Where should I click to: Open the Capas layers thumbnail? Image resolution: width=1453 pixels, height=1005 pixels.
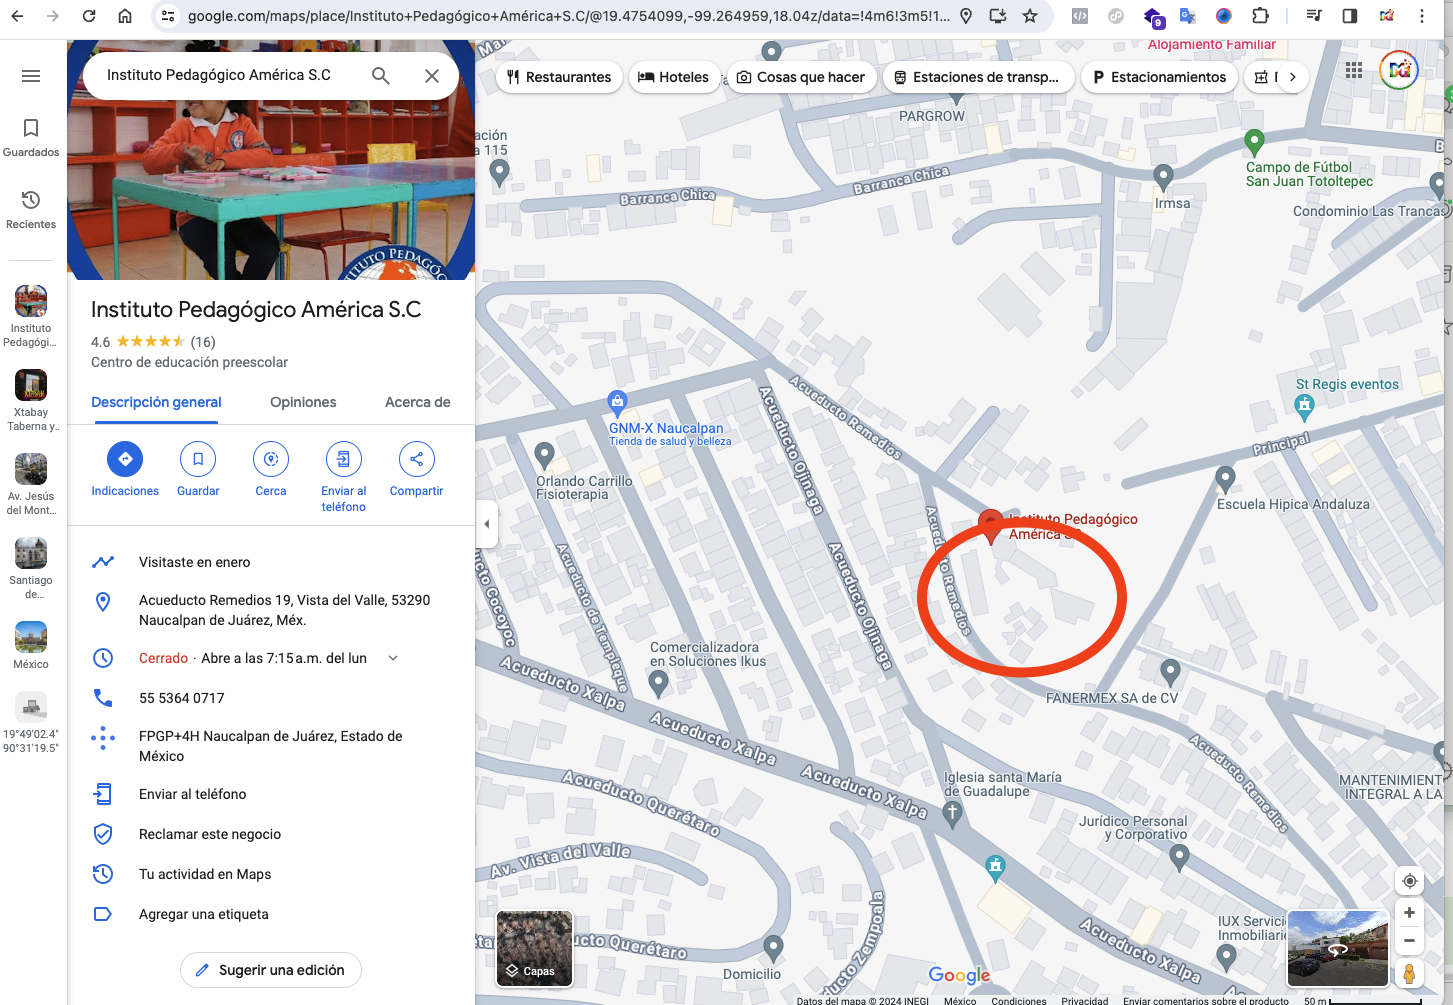tap(535, 948)
